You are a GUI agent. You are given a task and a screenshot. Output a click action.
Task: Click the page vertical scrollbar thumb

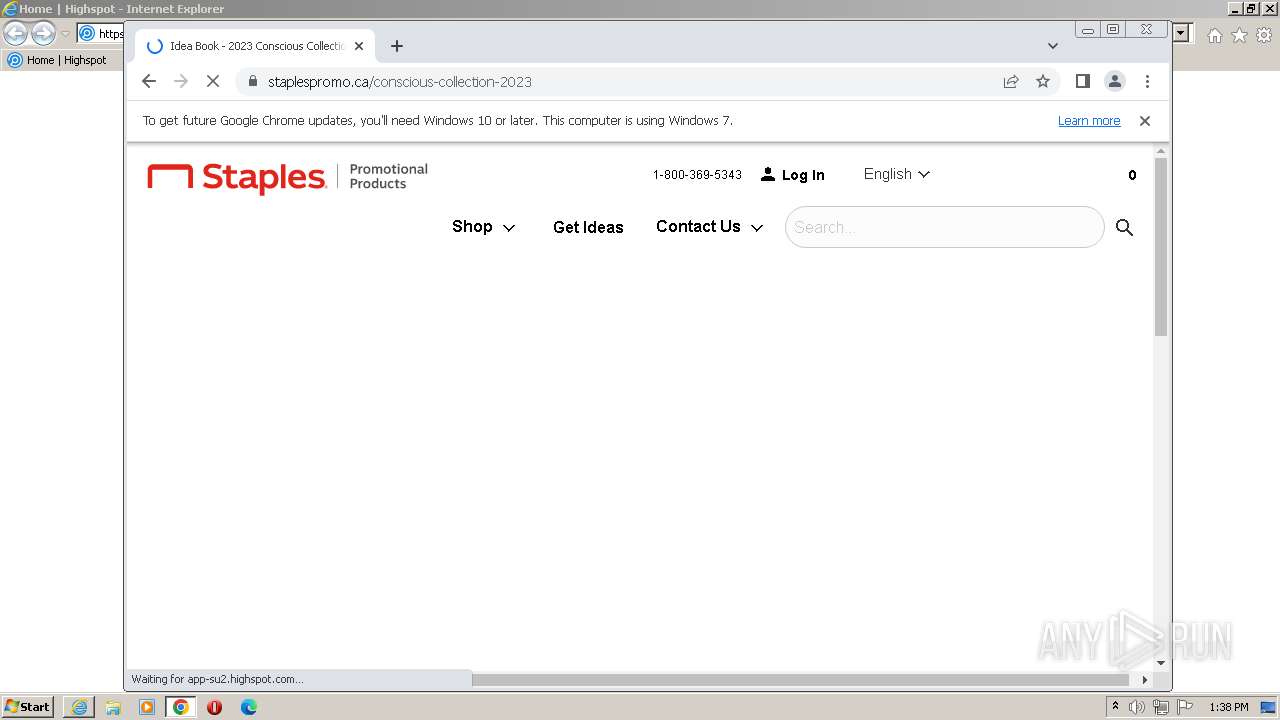pos(1160,246)
